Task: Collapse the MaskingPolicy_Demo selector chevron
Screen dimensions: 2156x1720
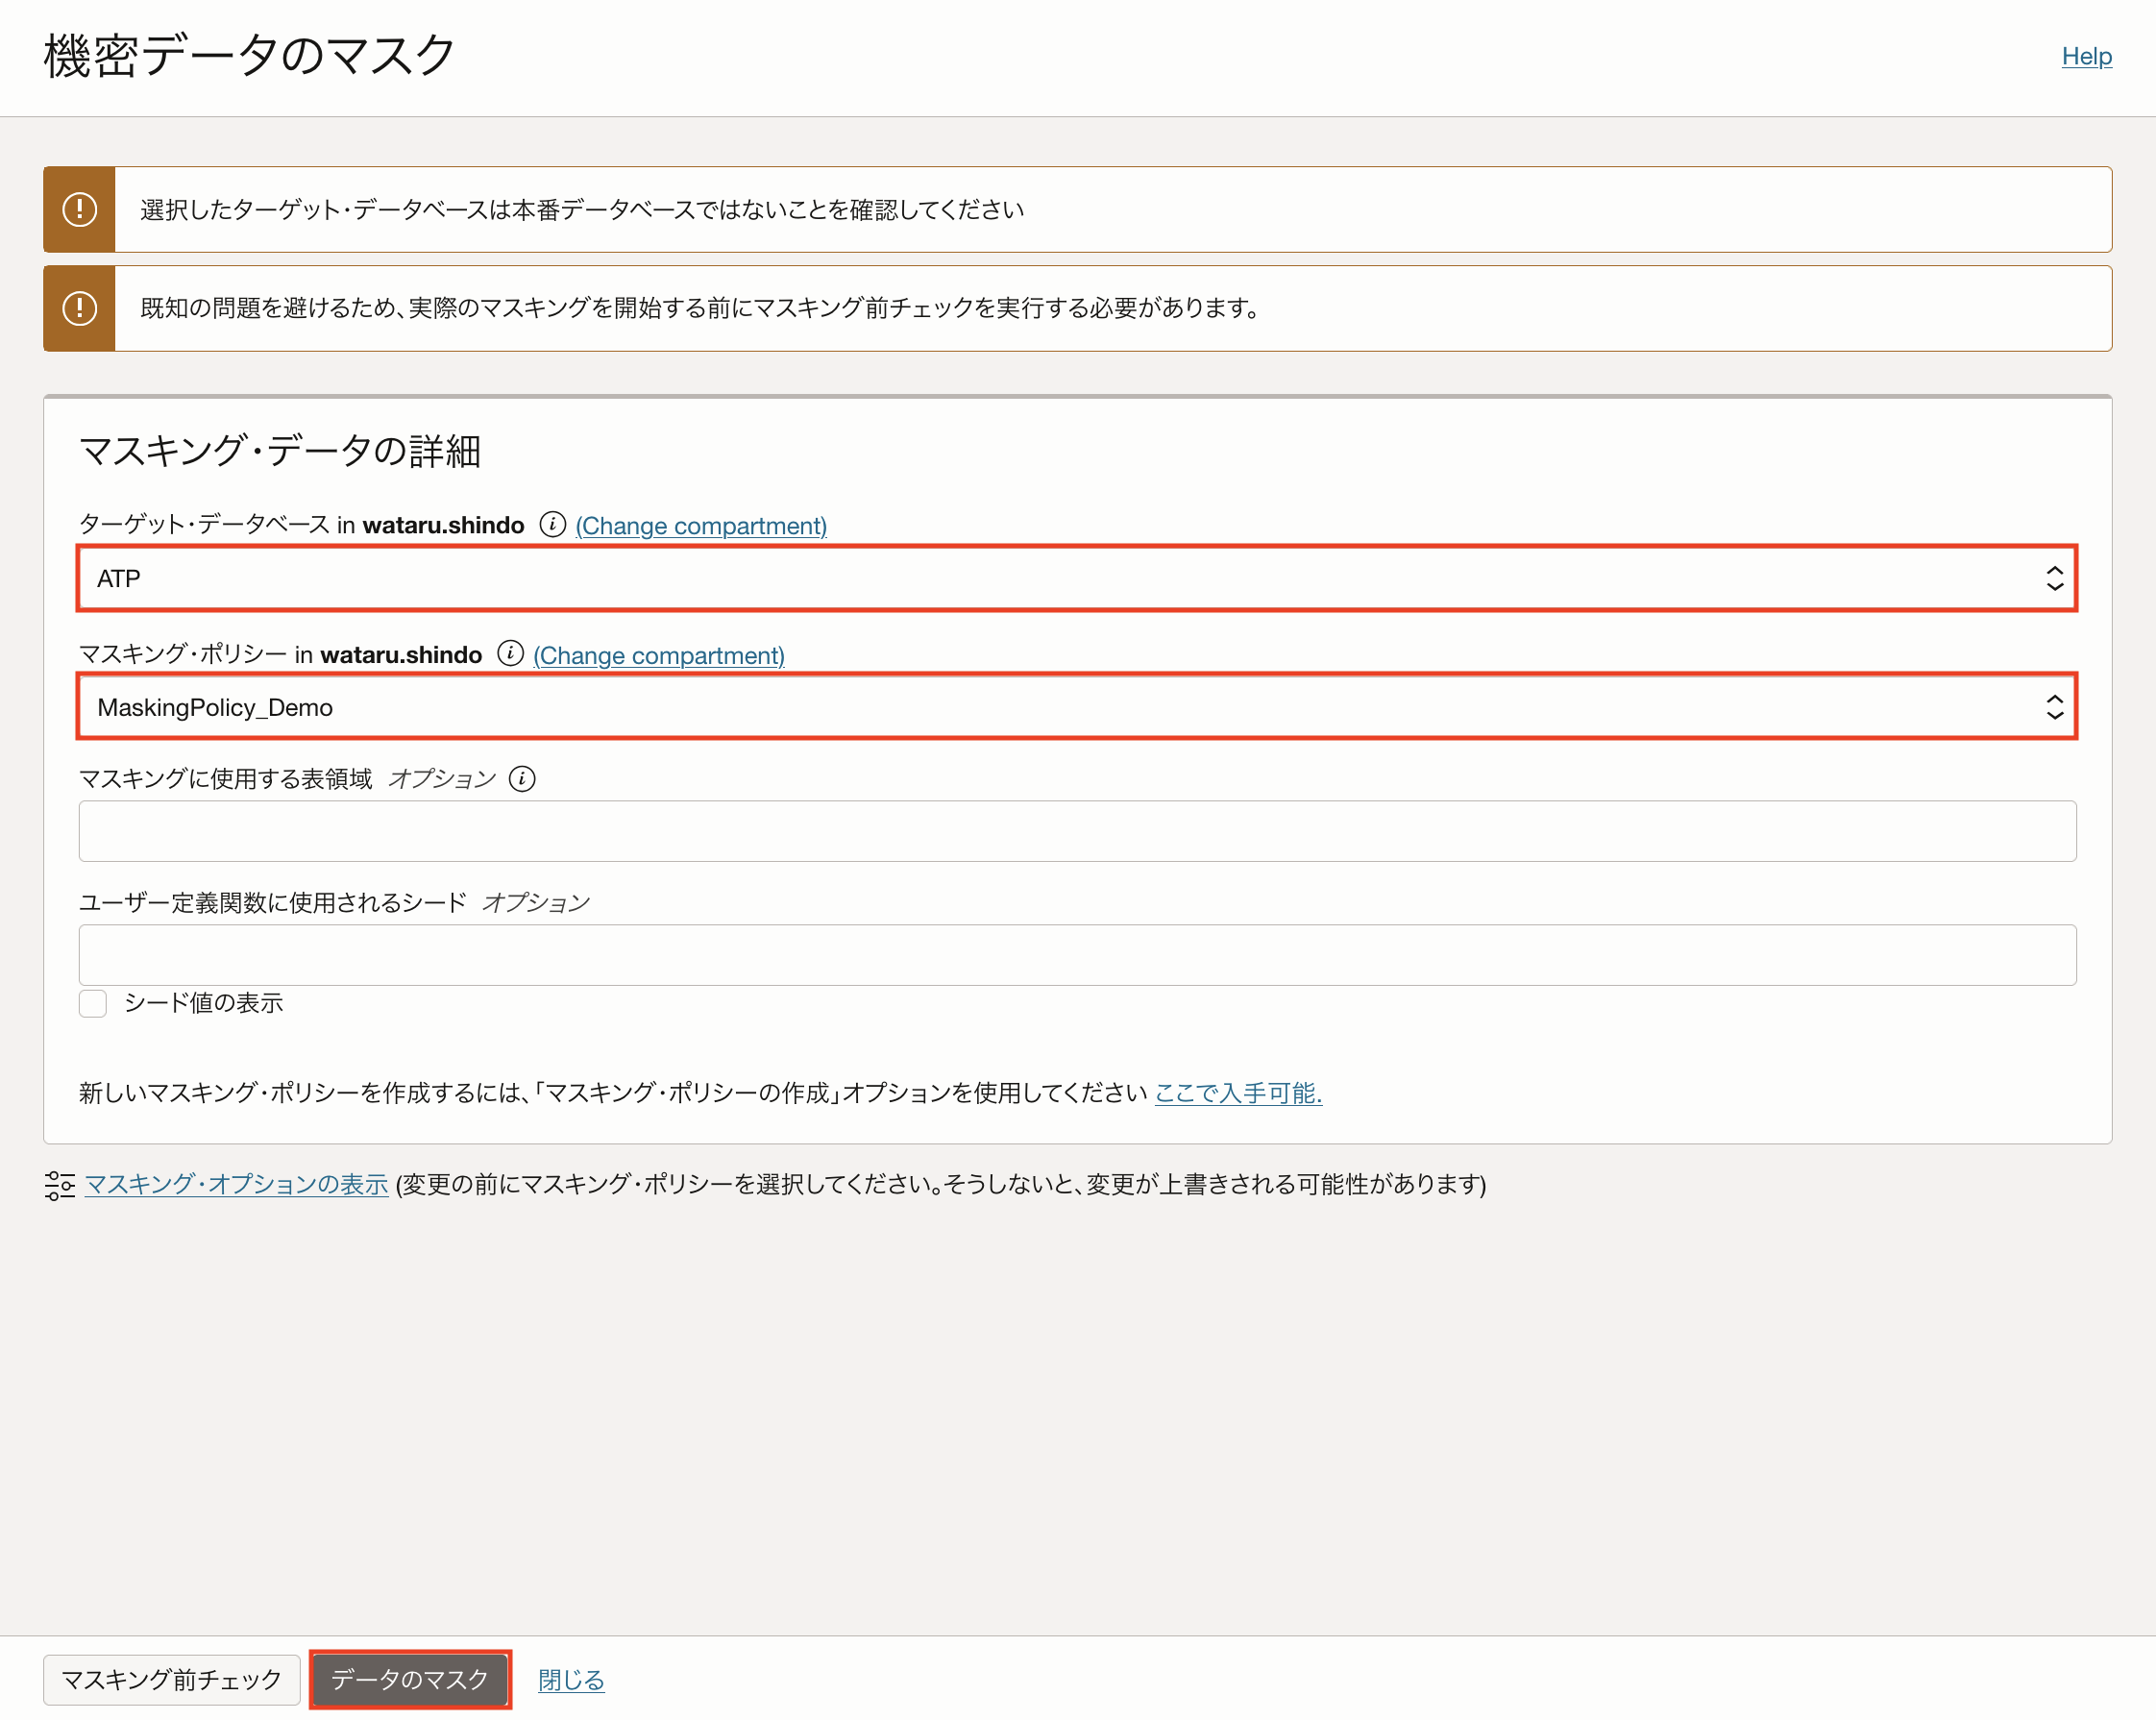Action: (2055, 707)
